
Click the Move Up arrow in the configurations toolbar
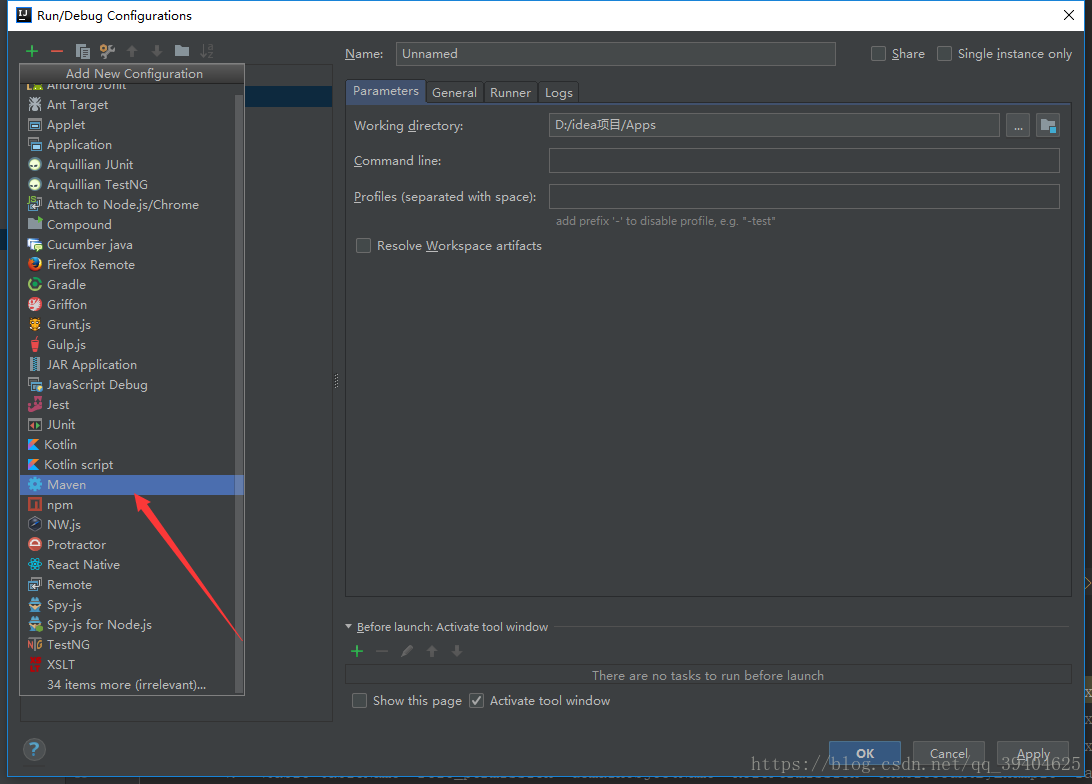point(132,51)
